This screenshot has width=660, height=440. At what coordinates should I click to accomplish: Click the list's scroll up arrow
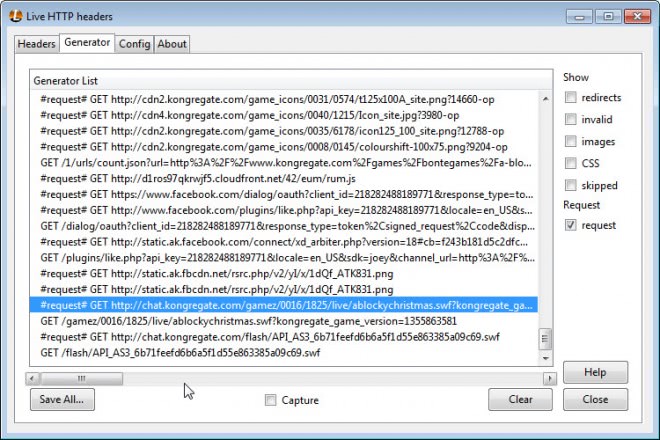point(546,99)
